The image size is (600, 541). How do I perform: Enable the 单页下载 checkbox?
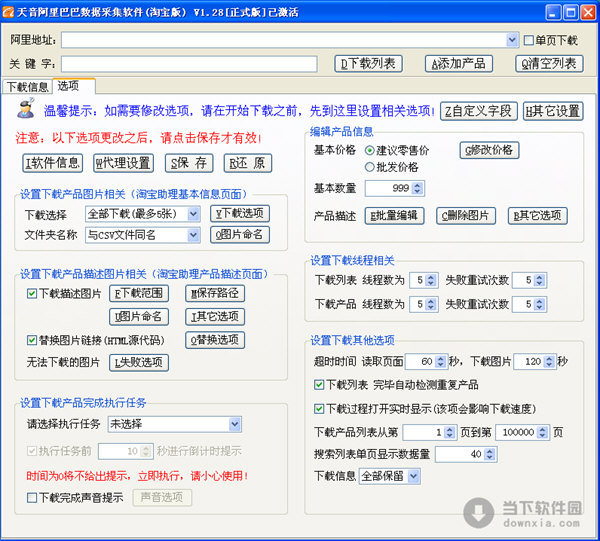click(528, 40)
